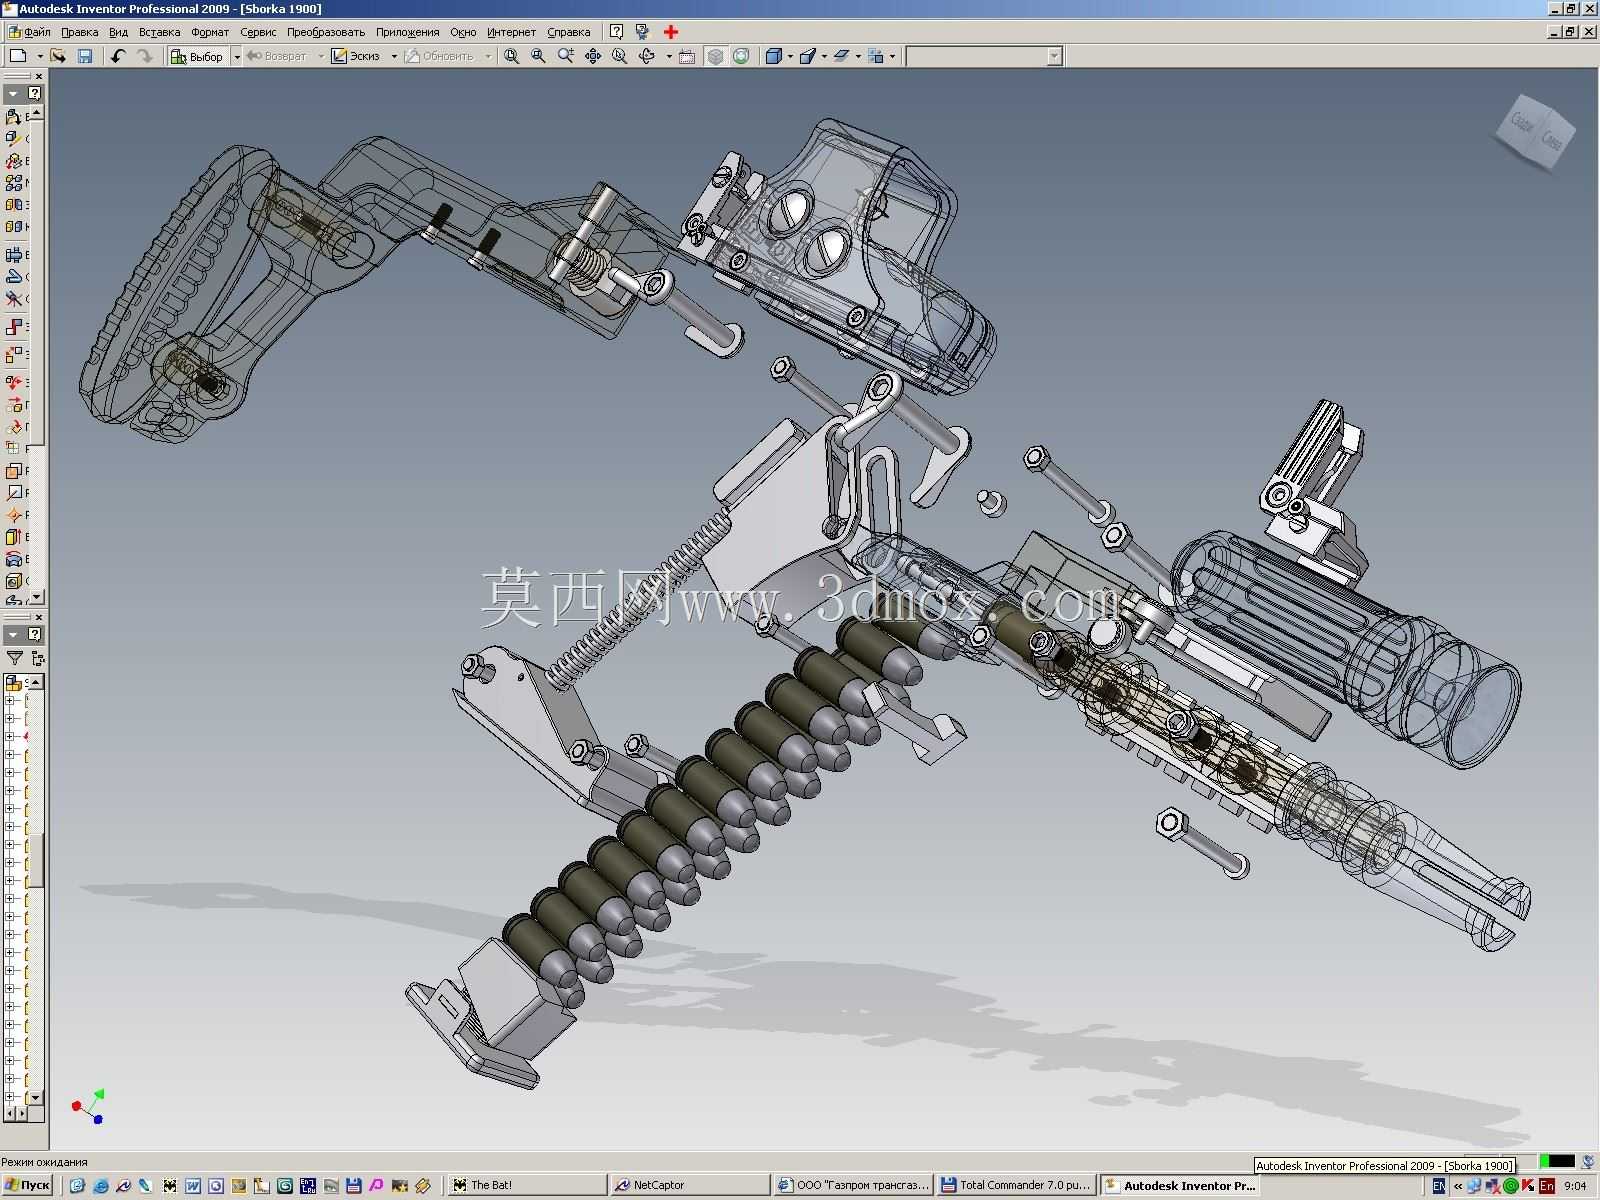Click the browser vertical scrollbar thumb
Viewport: 1600px width, 1200px height.
(x=35, y=860)
